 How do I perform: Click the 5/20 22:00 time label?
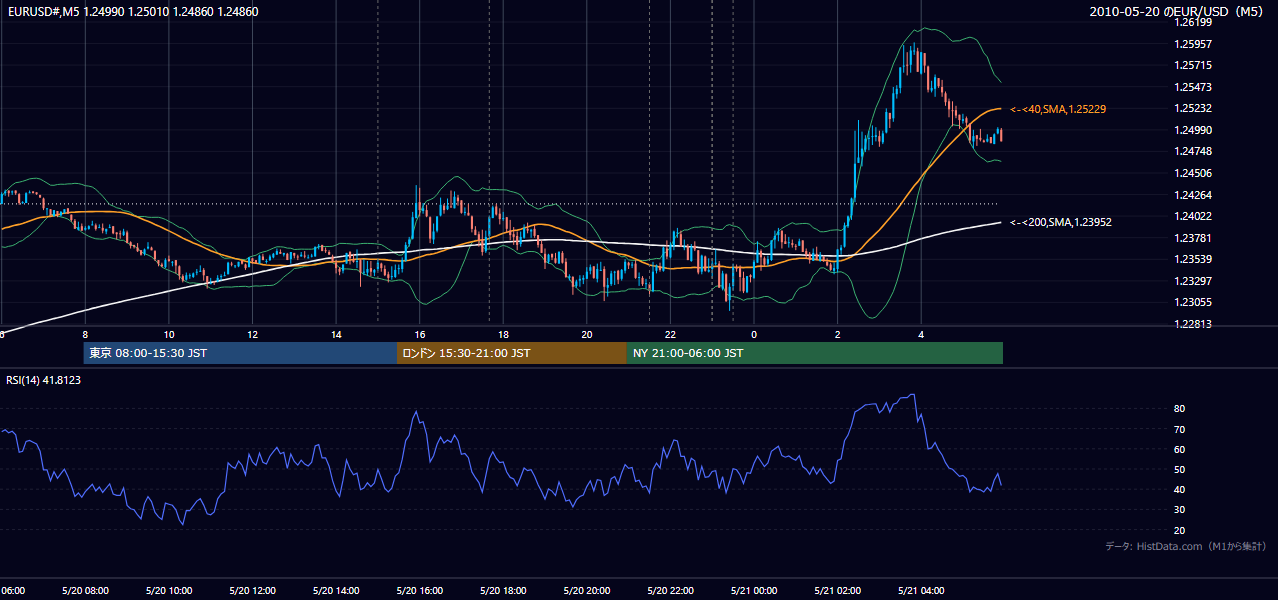point(671,591)
